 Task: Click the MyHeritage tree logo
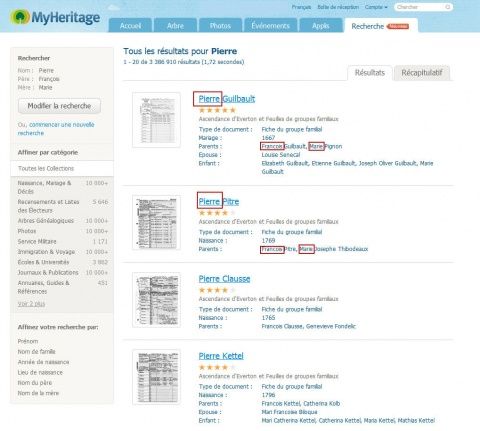pyautogui.click(x=20, y=17)
